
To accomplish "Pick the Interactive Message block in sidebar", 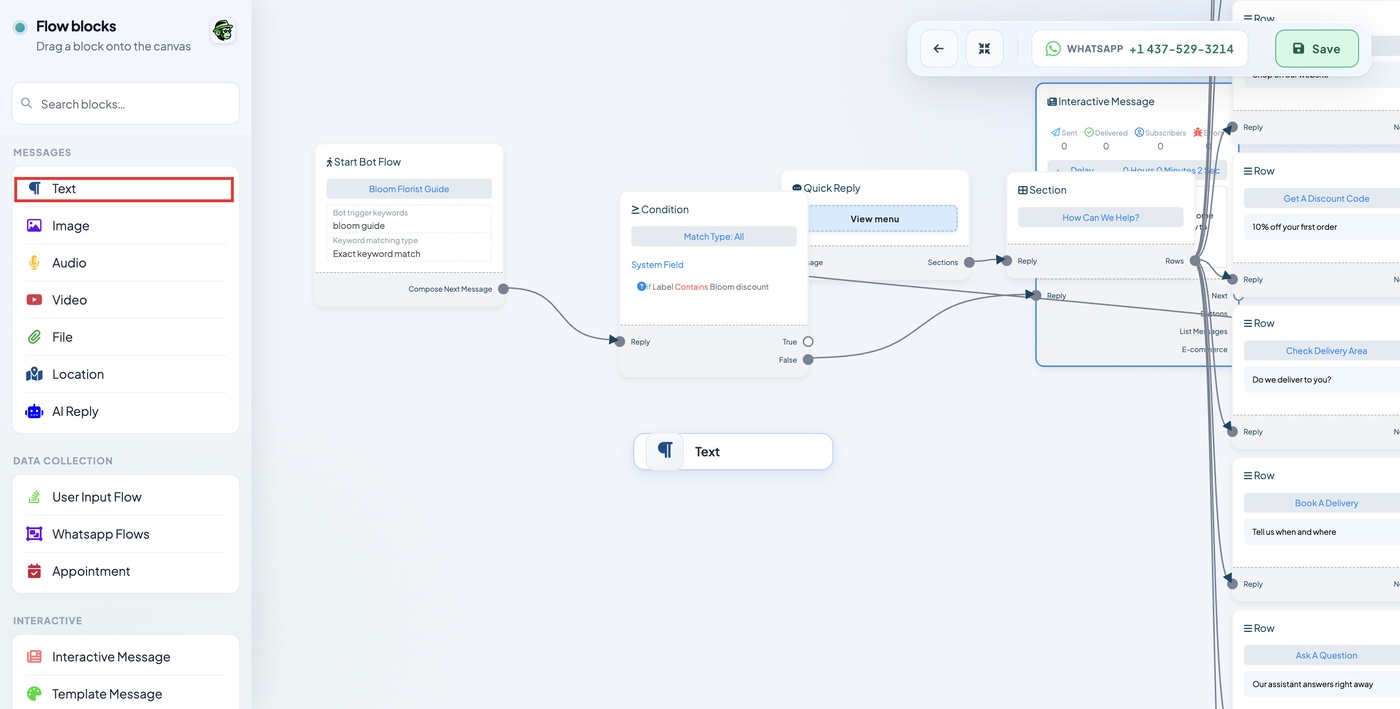I will [x=125, y=657].
